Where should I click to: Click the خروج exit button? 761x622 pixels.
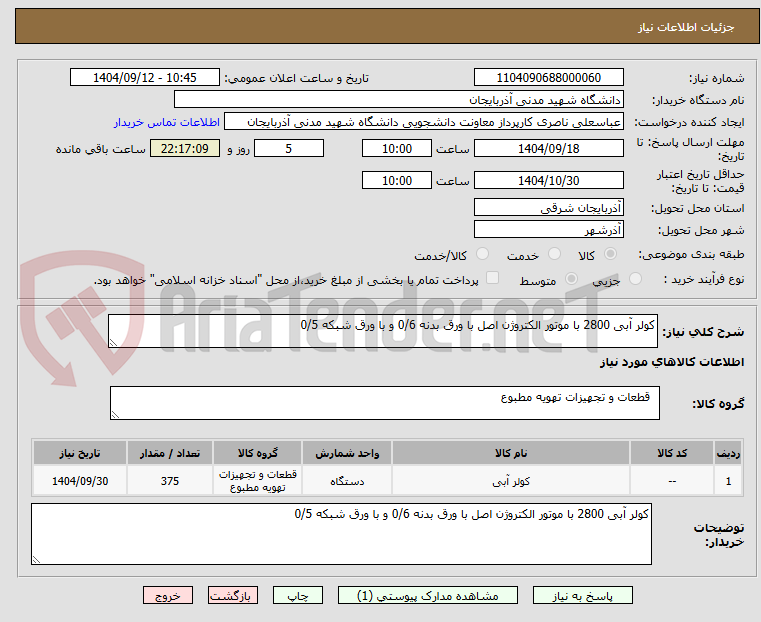click(x=168, y=595)
